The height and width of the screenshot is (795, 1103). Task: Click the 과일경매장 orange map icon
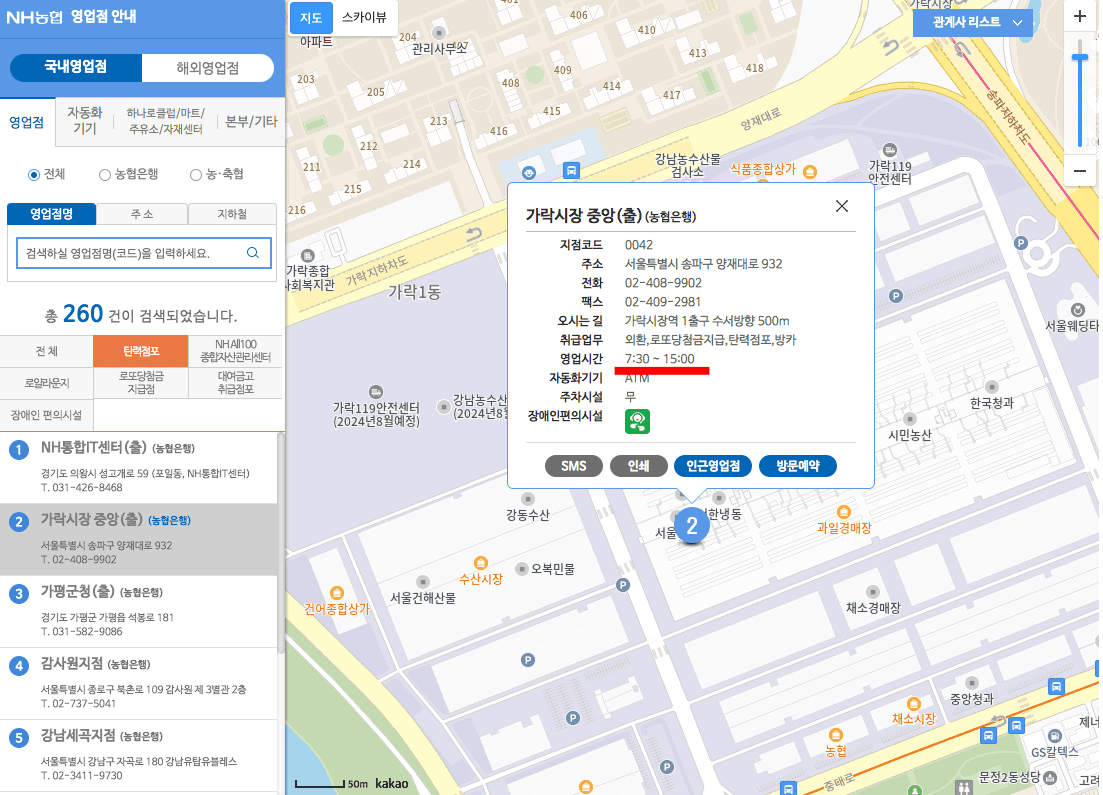[844, 511]
